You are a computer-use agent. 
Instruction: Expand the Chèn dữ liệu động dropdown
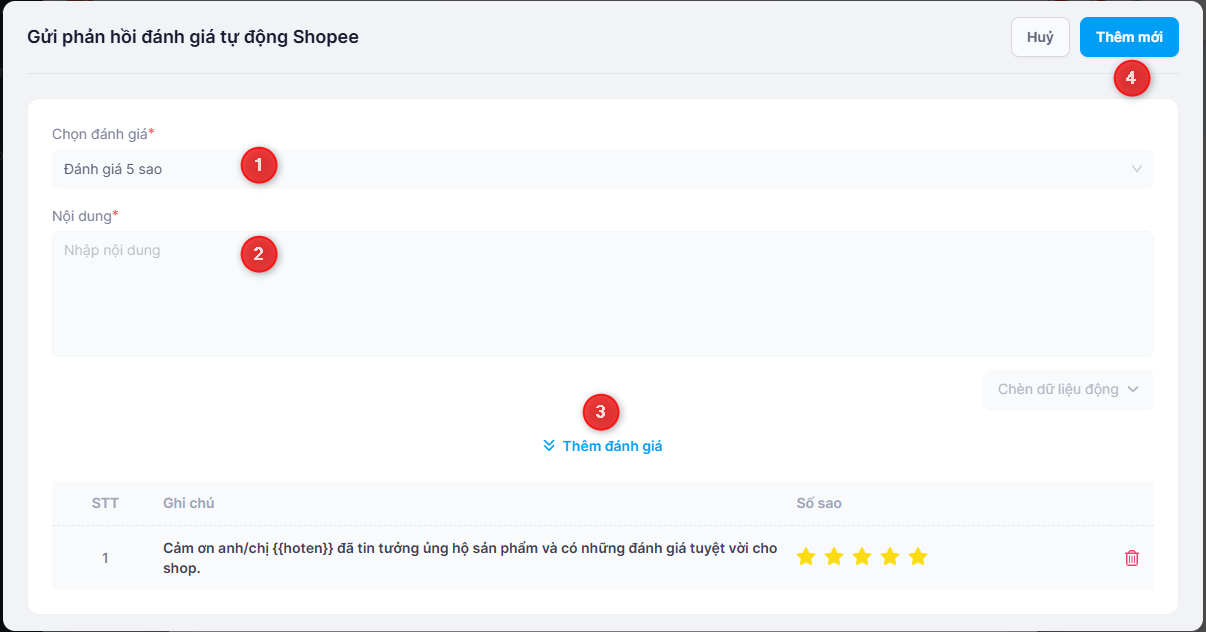(1068, 390)
